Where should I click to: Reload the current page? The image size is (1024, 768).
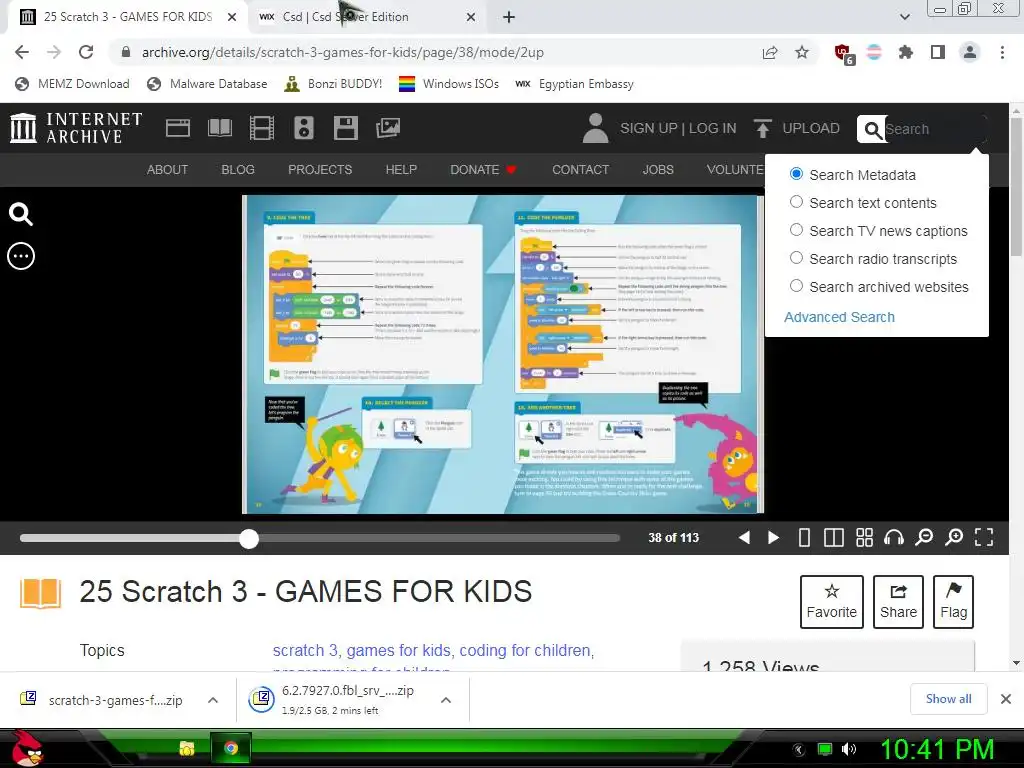point(86,52)
